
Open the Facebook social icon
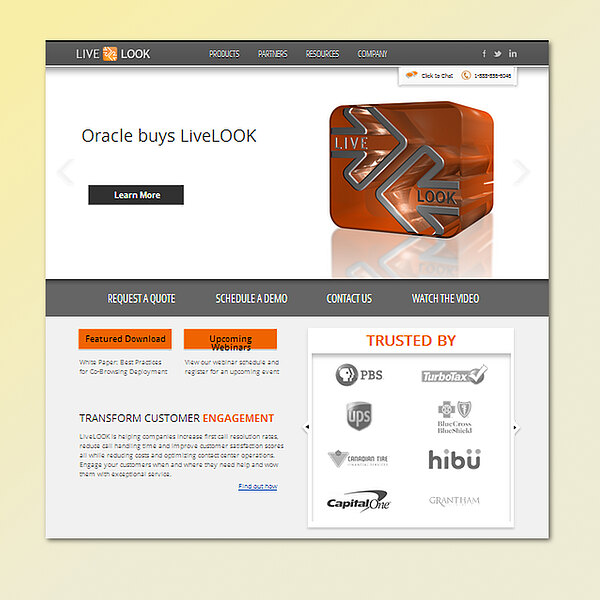tap(484, 54)
